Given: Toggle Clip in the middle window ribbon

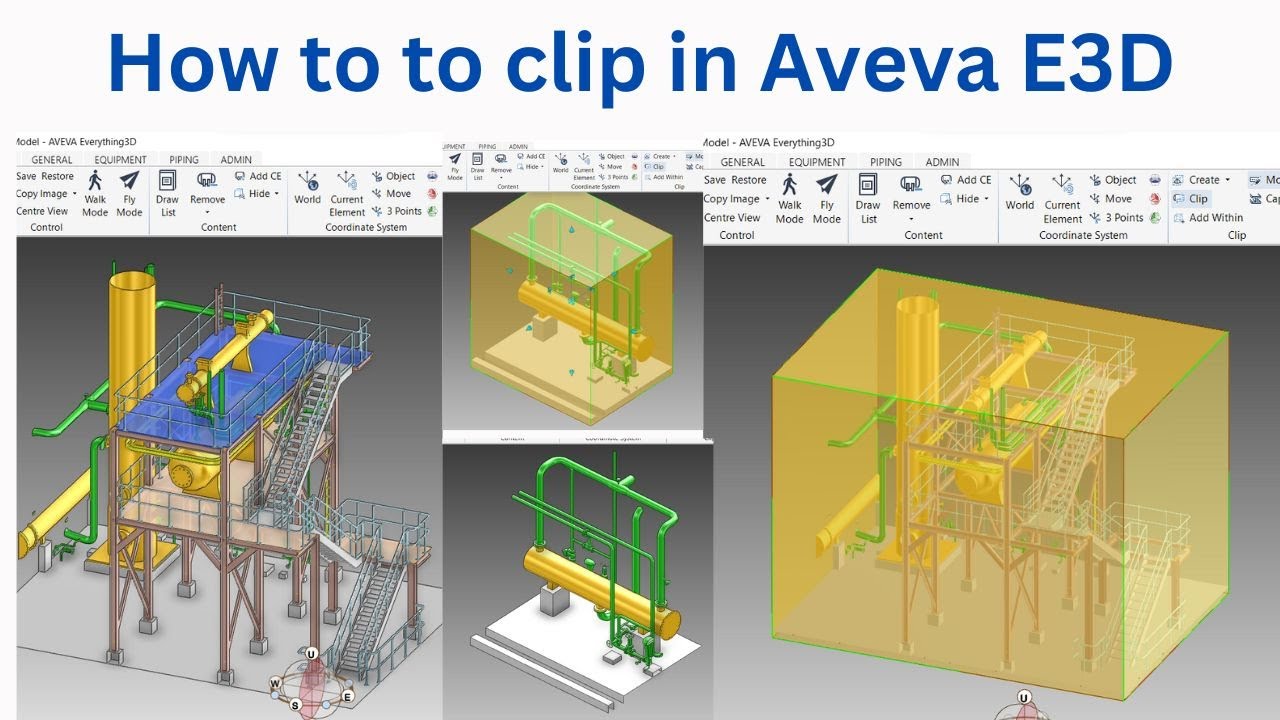Looking at the screenshot, I should [654, 167].
